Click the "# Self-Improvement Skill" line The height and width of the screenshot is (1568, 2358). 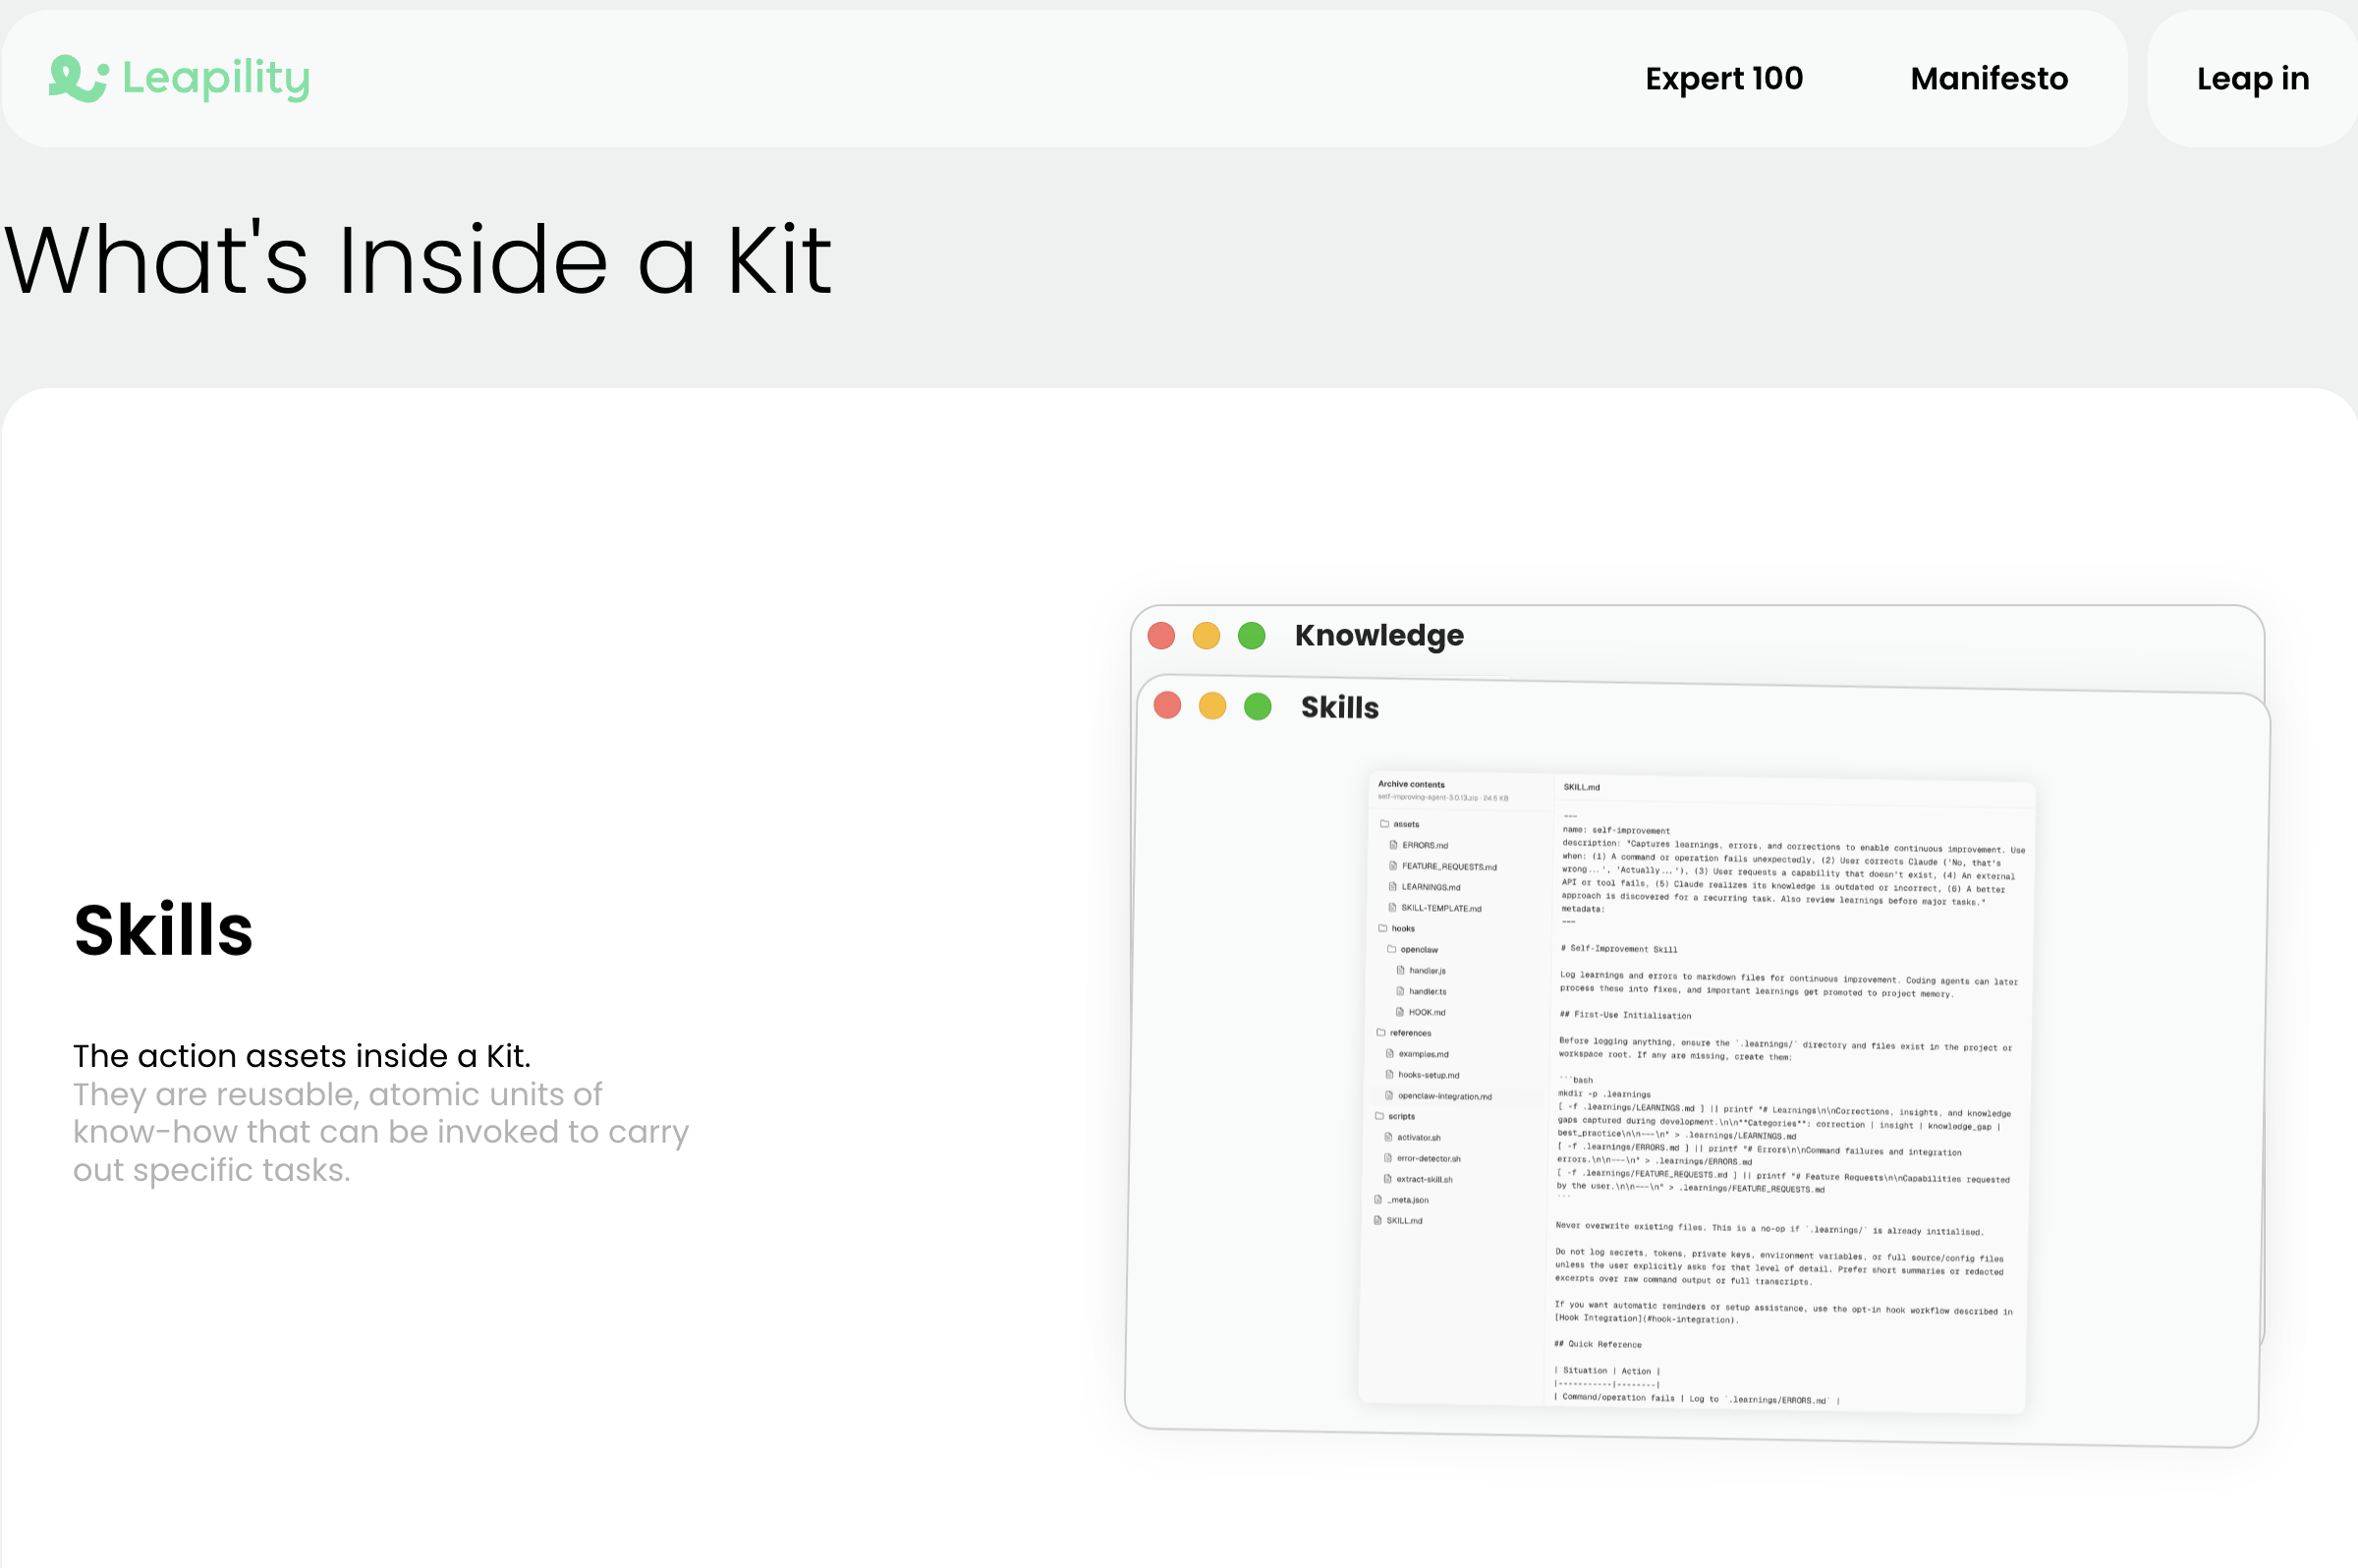pos(1619,948)
